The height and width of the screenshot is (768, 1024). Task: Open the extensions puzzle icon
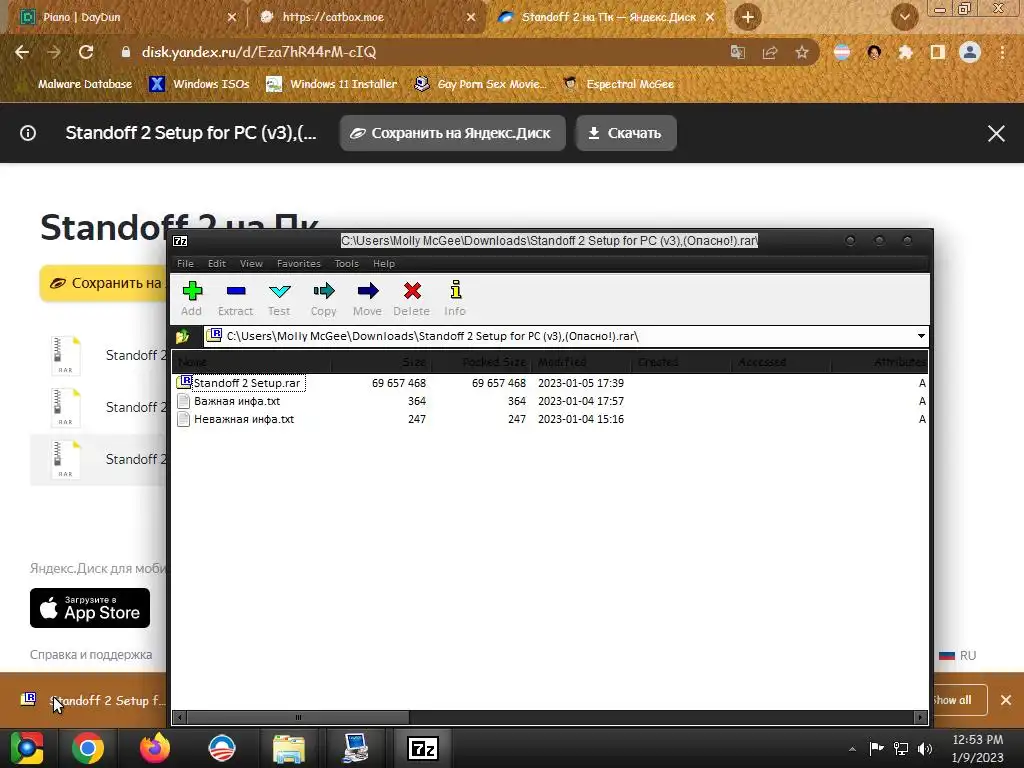coord(905,52)
